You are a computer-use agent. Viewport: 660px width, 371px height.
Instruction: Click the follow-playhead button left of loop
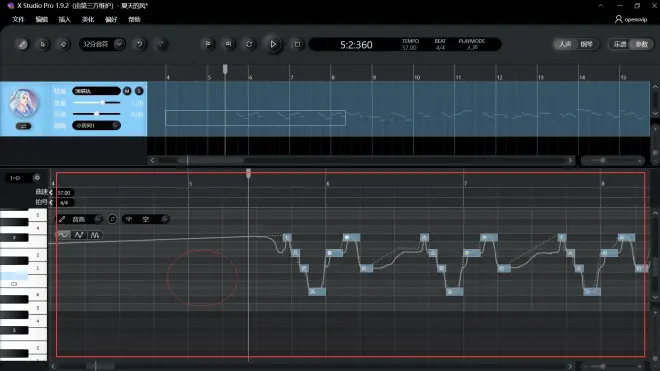229,44
